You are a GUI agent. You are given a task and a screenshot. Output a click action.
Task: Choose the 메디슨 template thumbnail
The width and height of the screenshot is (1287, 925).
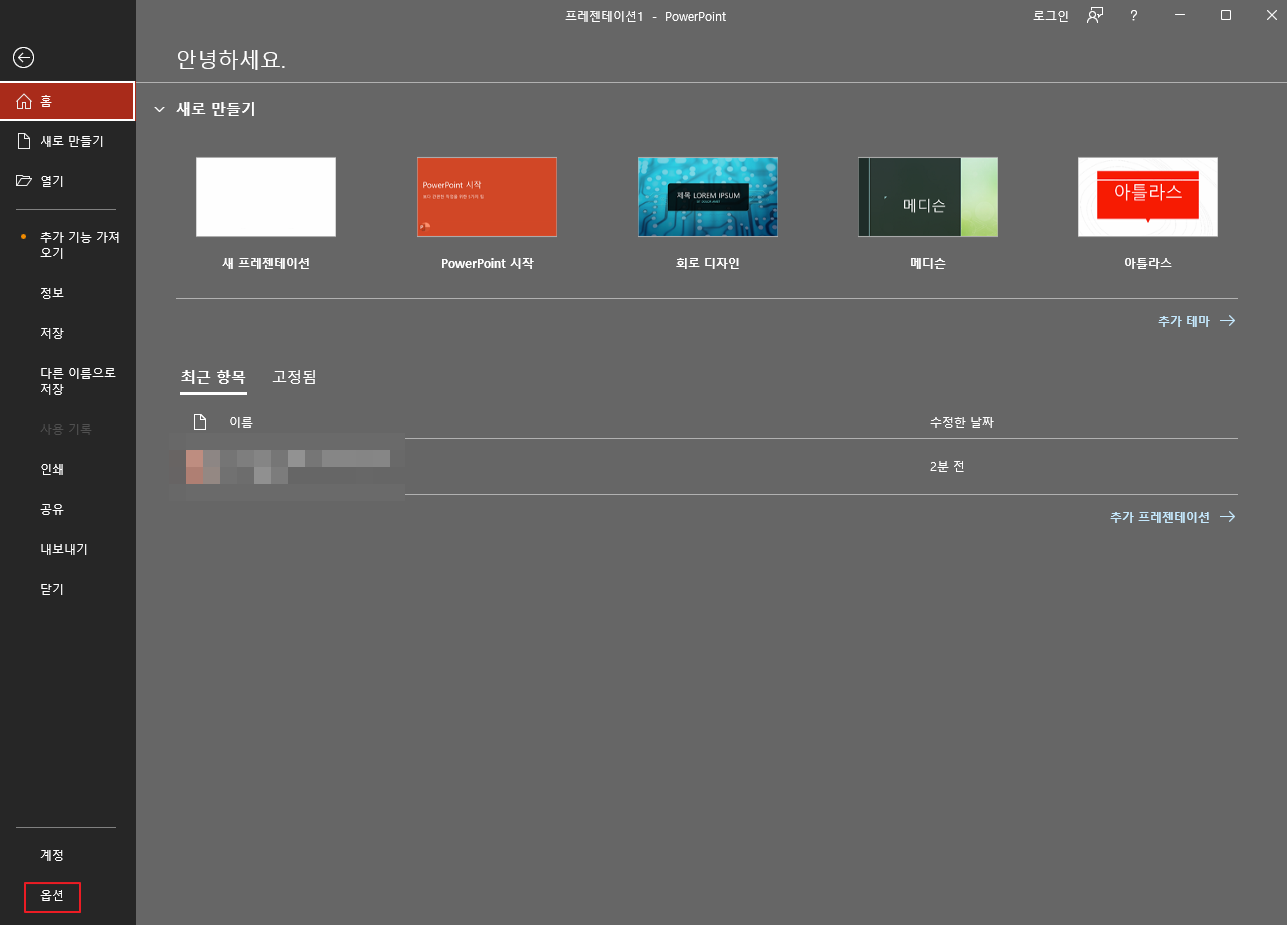pos(928,197)
